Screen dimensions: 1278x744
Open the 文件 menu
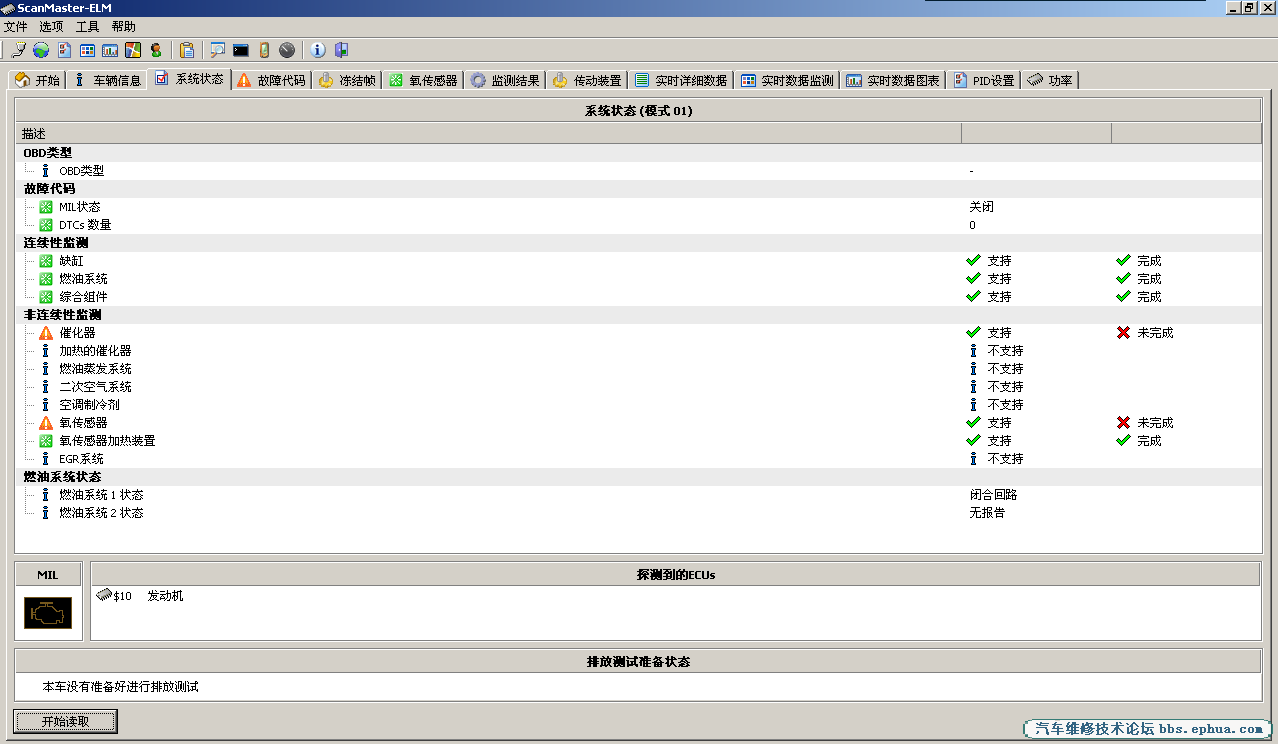[x=16, y=27]
